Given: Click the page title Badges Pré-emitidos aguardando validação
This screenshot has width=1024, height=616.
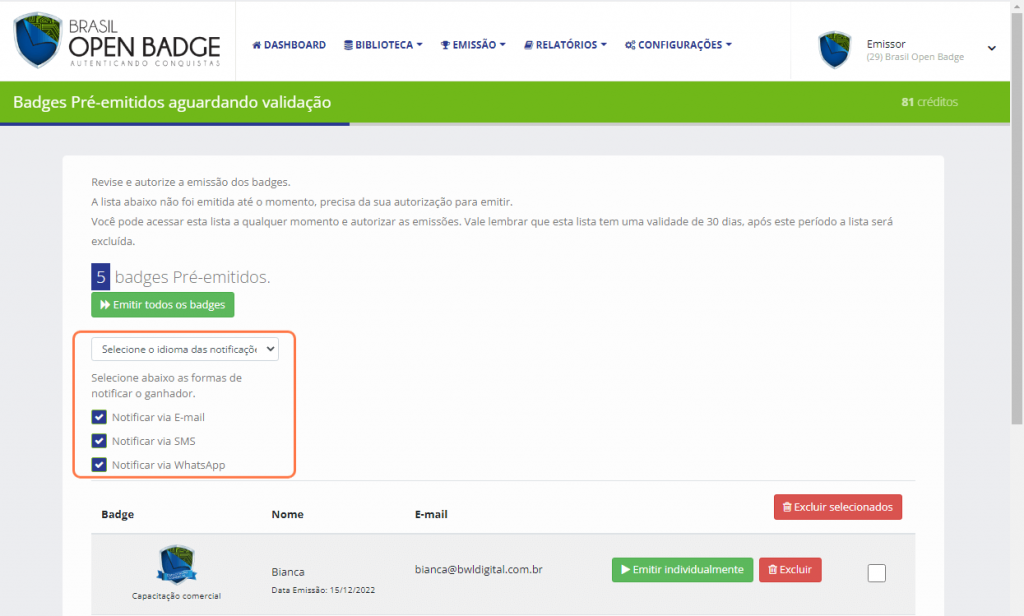Looking at the screenshot, I should click(x=172, y=102).
